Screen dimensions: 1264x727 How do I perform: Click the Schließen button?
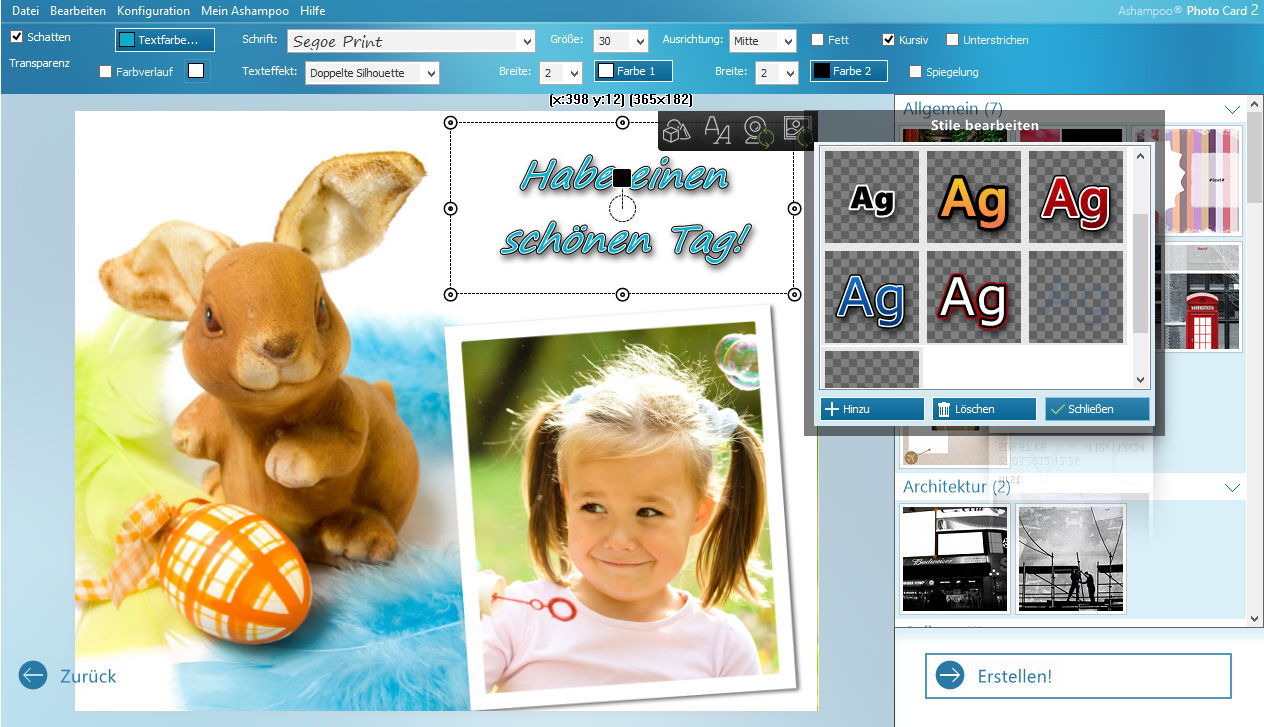1097,409
